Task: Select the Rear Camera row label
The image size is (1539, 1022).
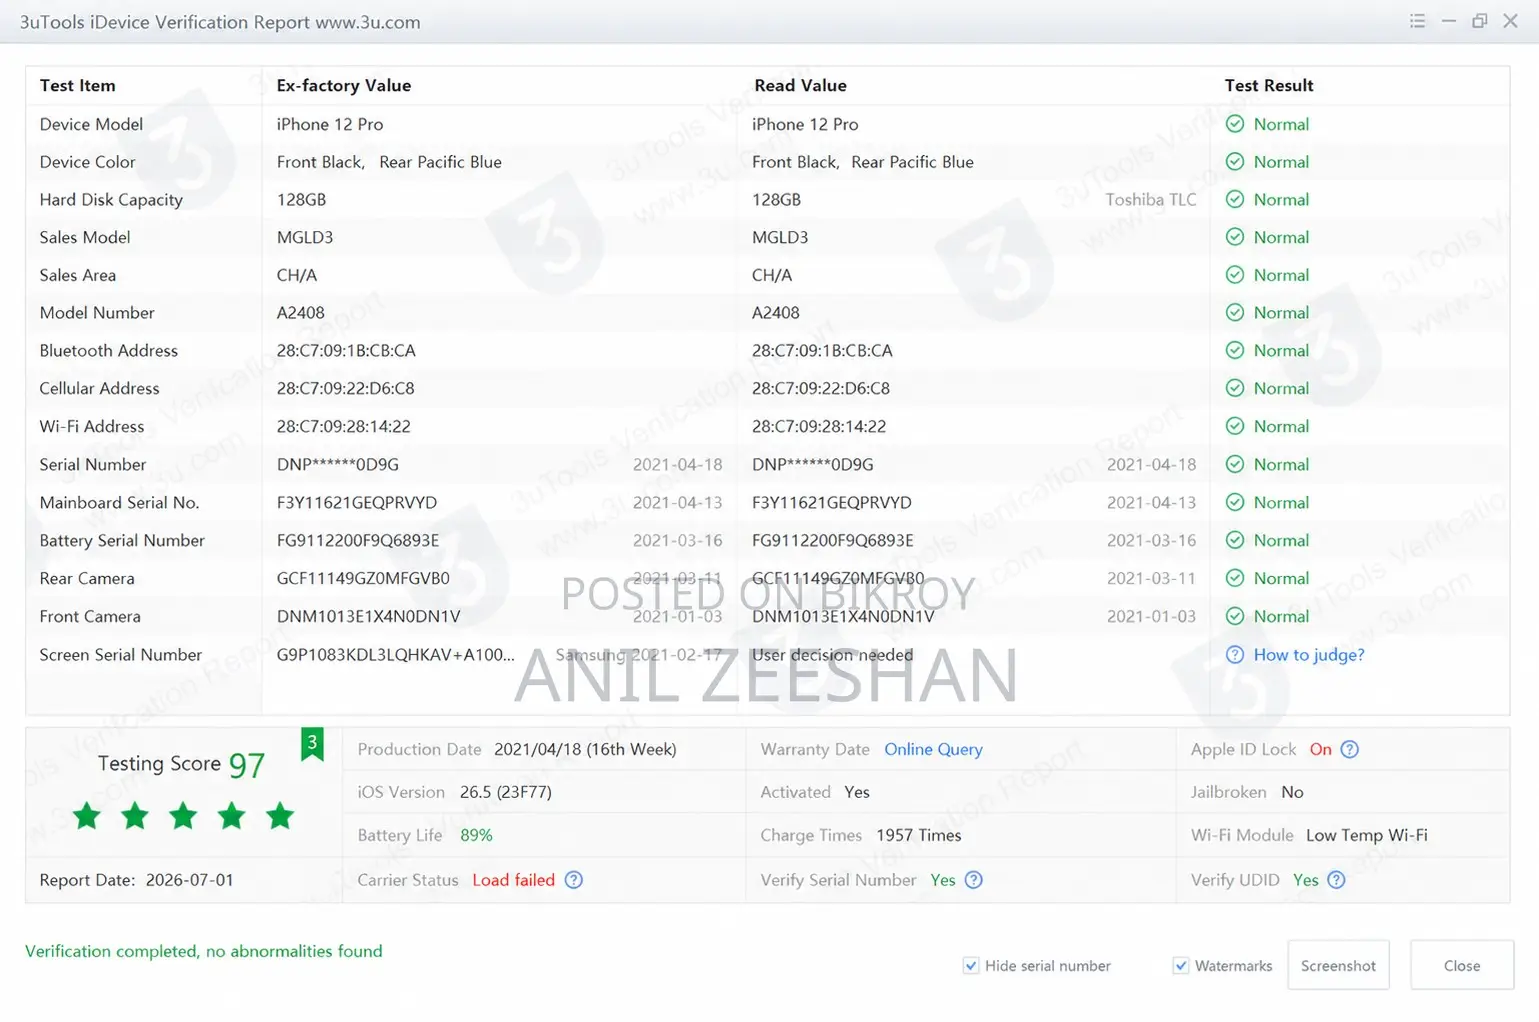Action: [87, 578]
